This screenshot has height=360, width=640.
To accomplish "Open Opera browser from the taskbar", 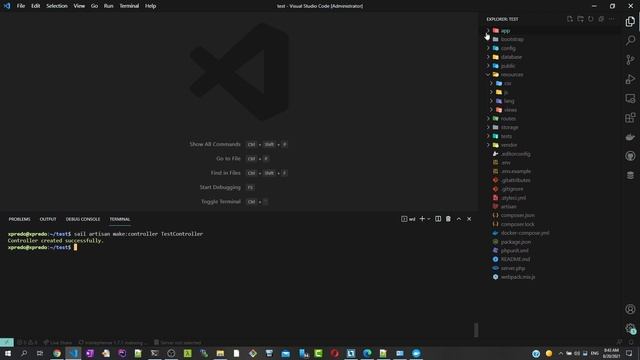I will coord(335,353).
